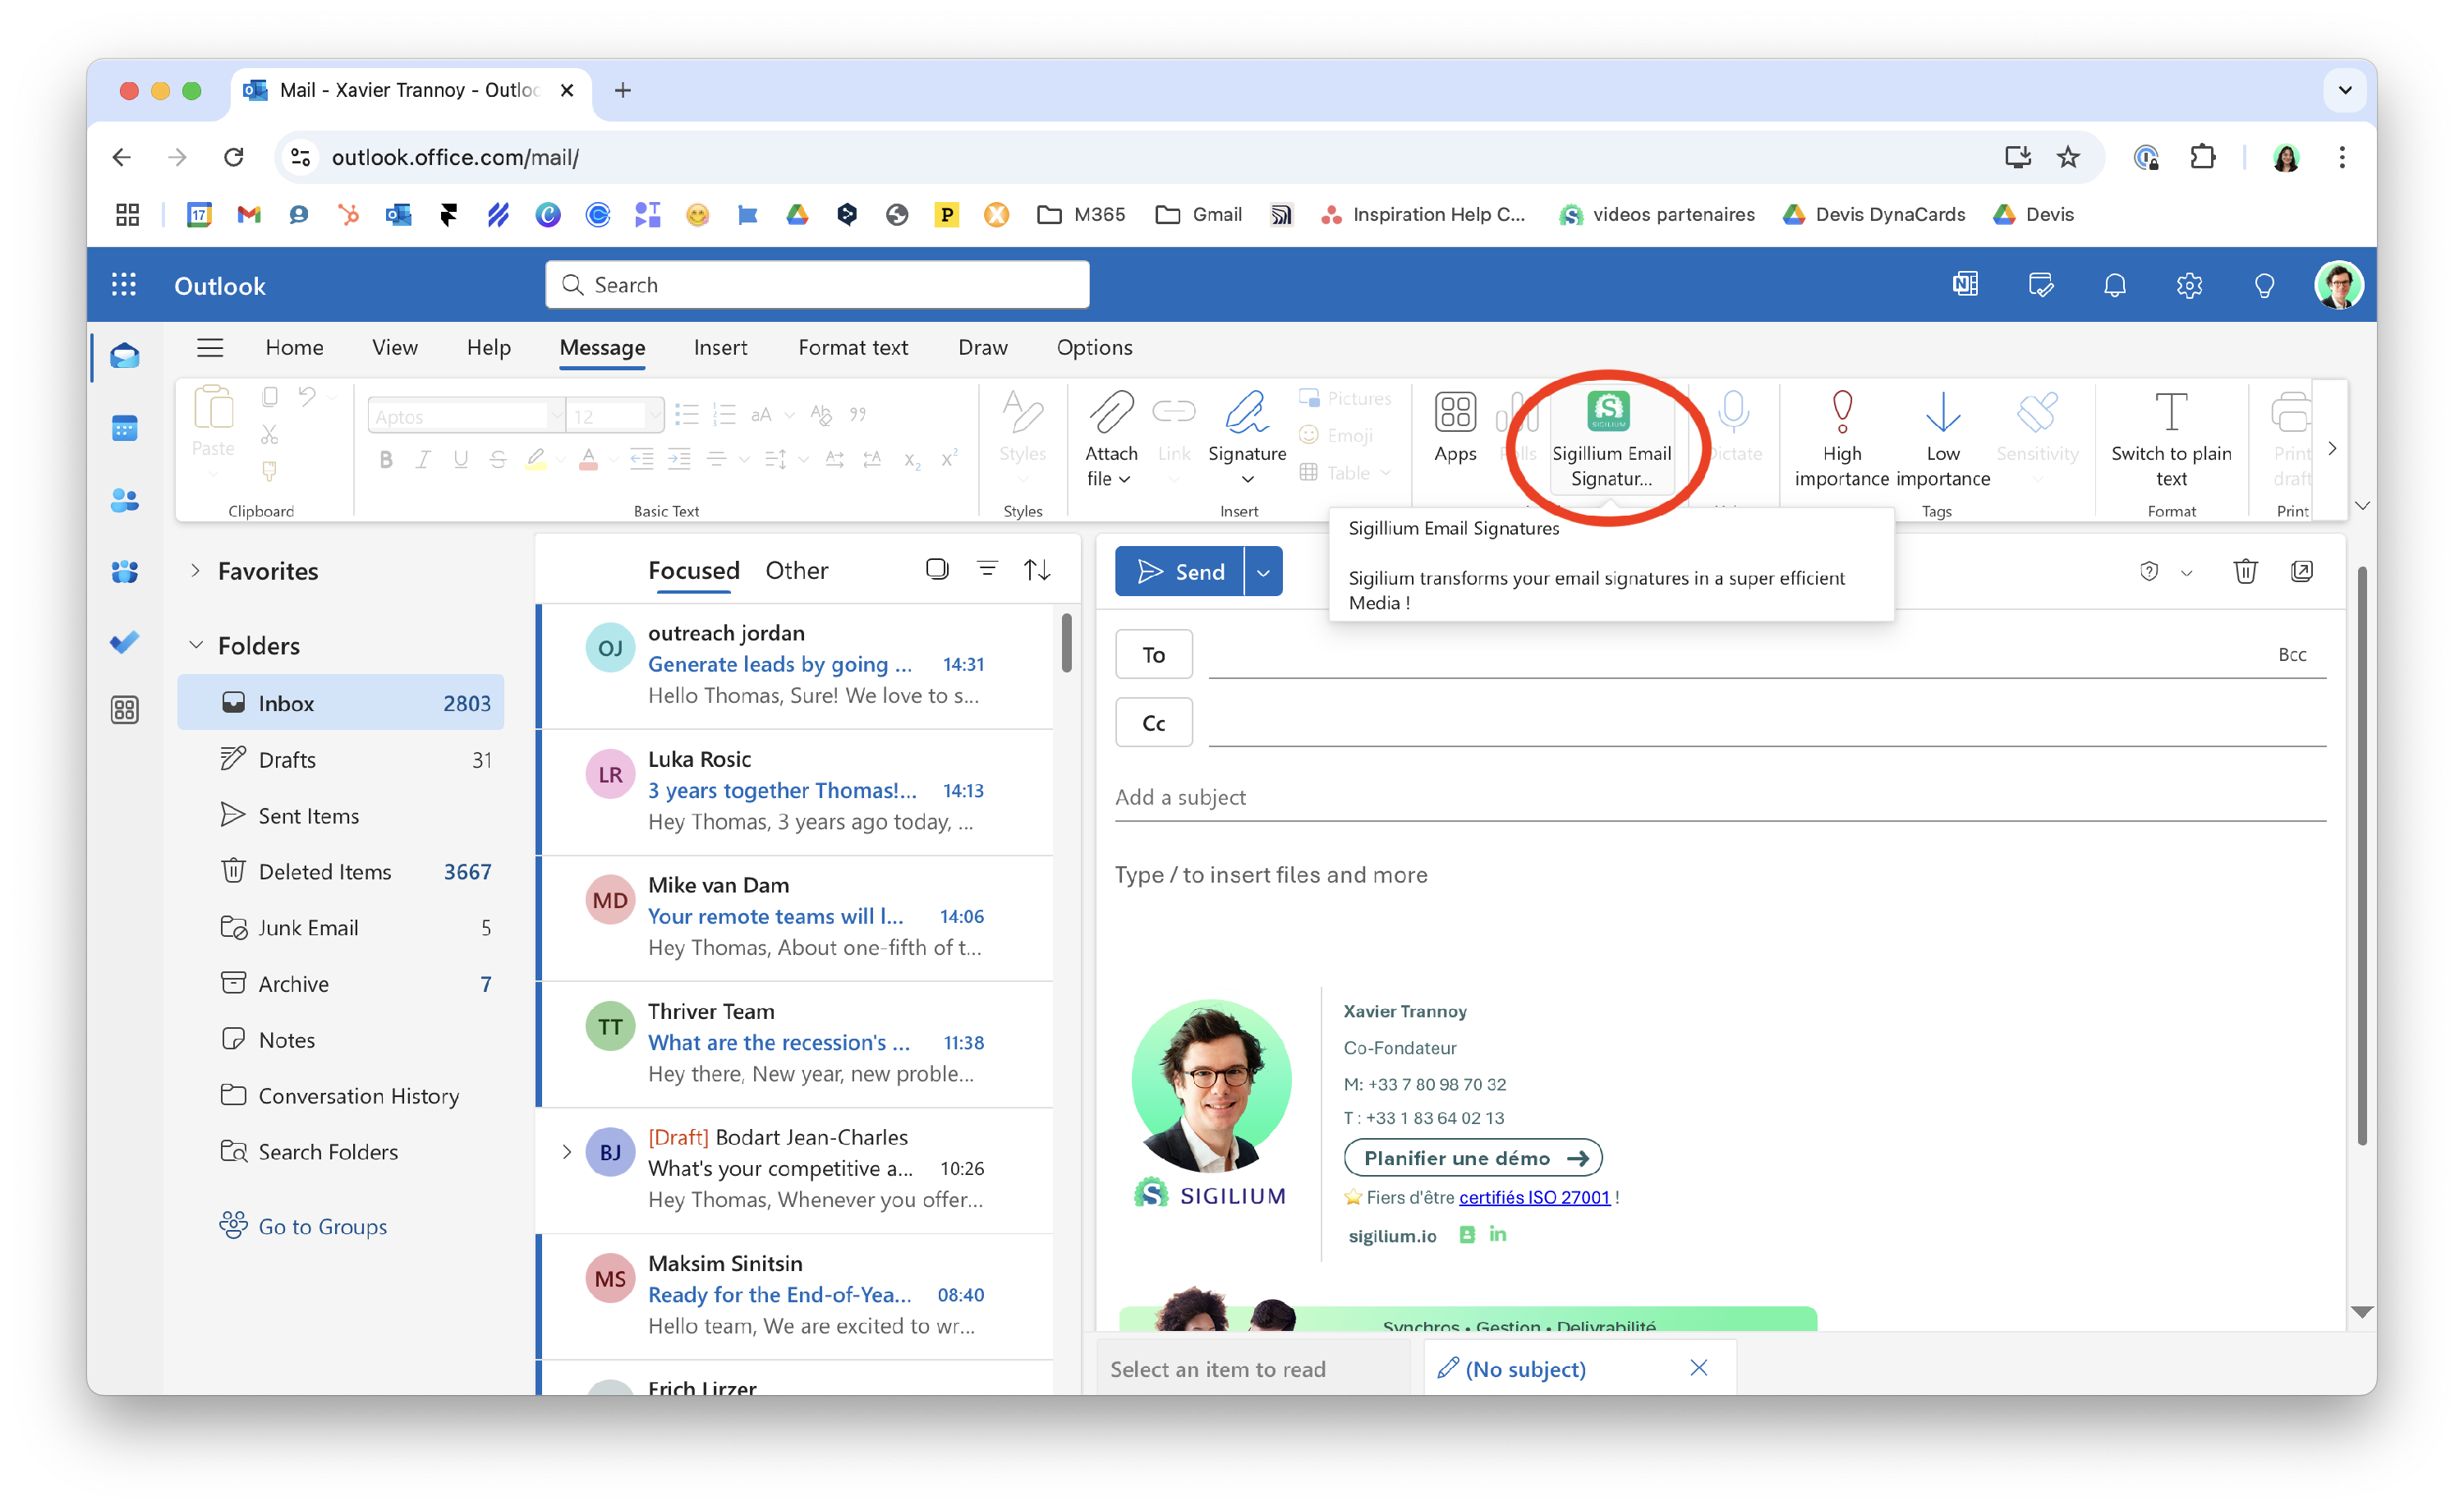Image resolution: width=2464 pixels, height=1510 pixels.
Task: Click the Attach file paperclip icon
Action: click(1111, 412)
